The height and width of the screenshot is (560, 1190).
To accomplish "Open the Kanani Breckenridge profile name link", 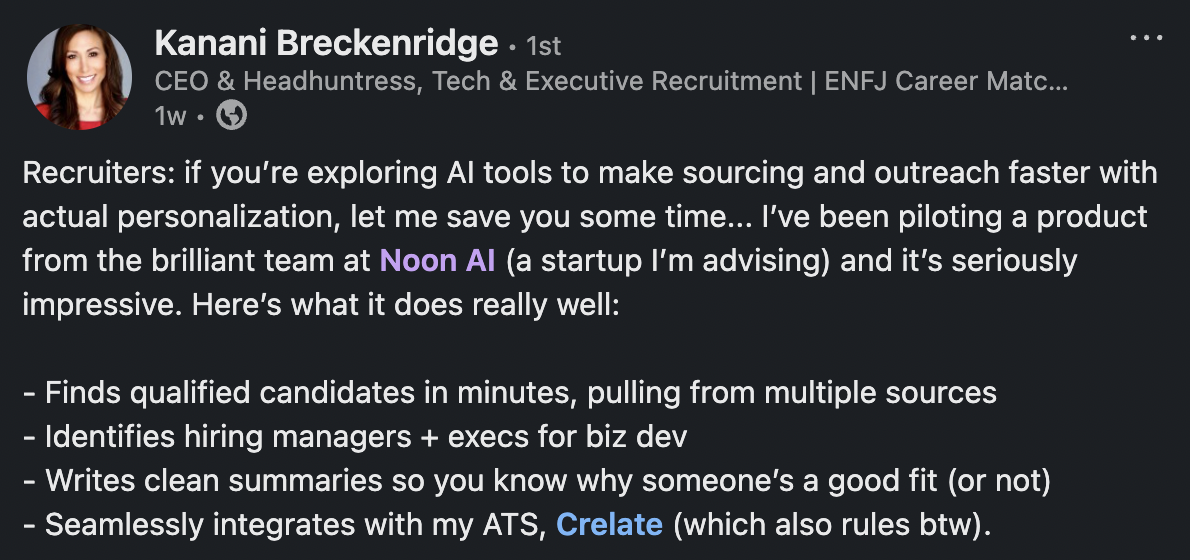I will pos(326,43).
